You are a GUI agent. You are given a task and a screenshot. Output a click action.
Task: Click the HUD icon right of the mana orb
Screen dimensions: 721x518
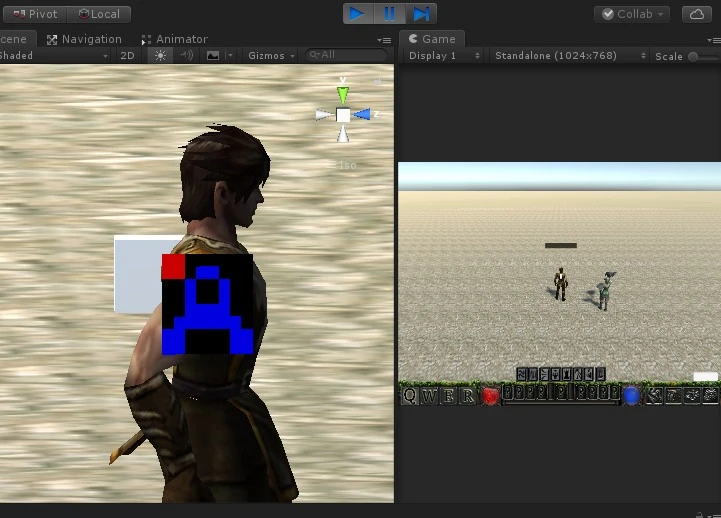(x=654, y=396)
